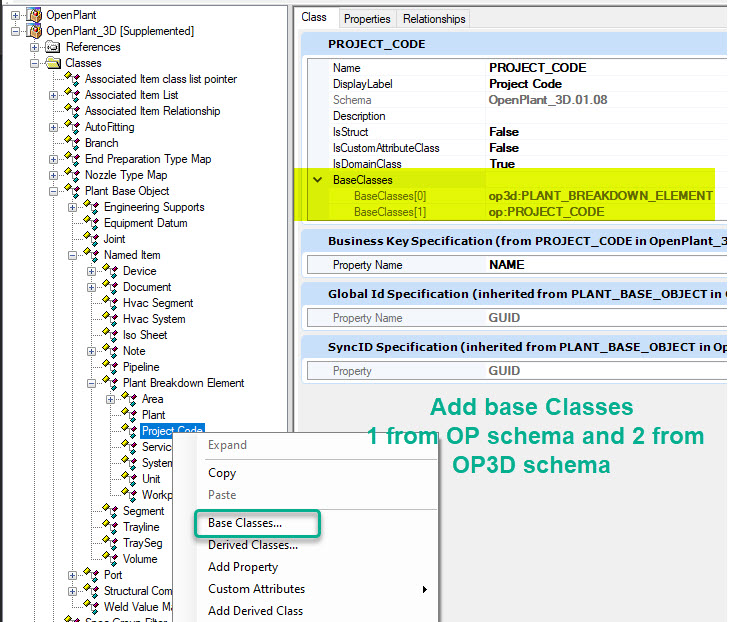Expand the OpenPlant schema node
729x622 pixels.
click(x=15, y=15)
